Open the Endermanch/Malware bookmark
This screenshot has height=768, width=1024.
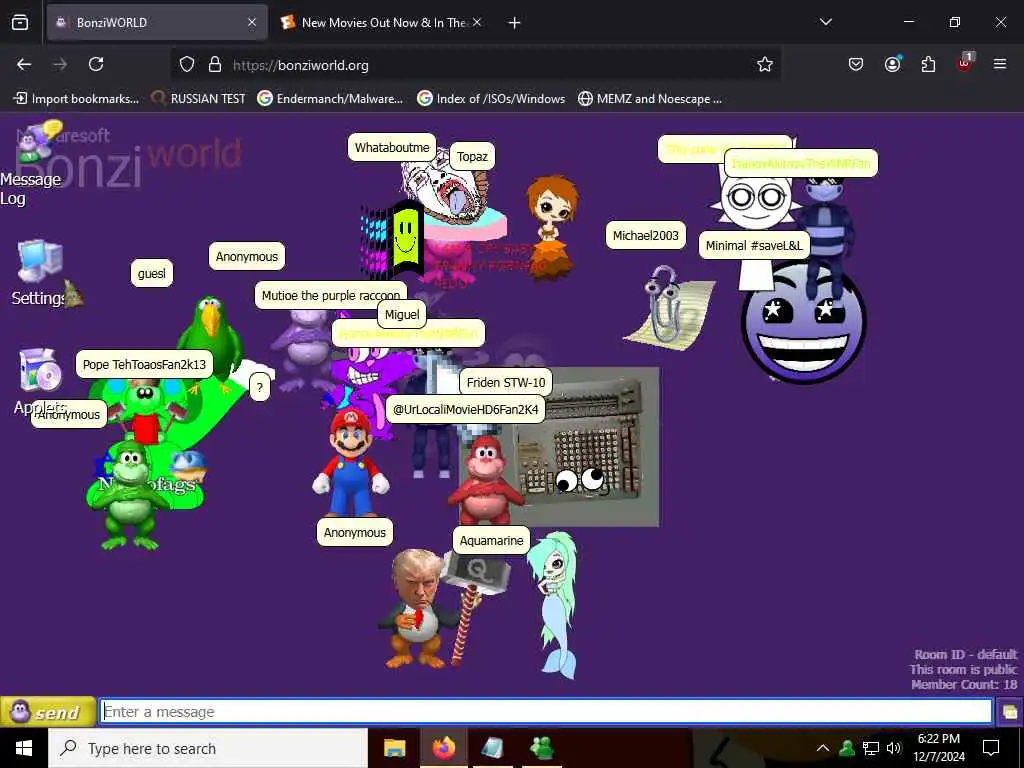pos(330,99)
